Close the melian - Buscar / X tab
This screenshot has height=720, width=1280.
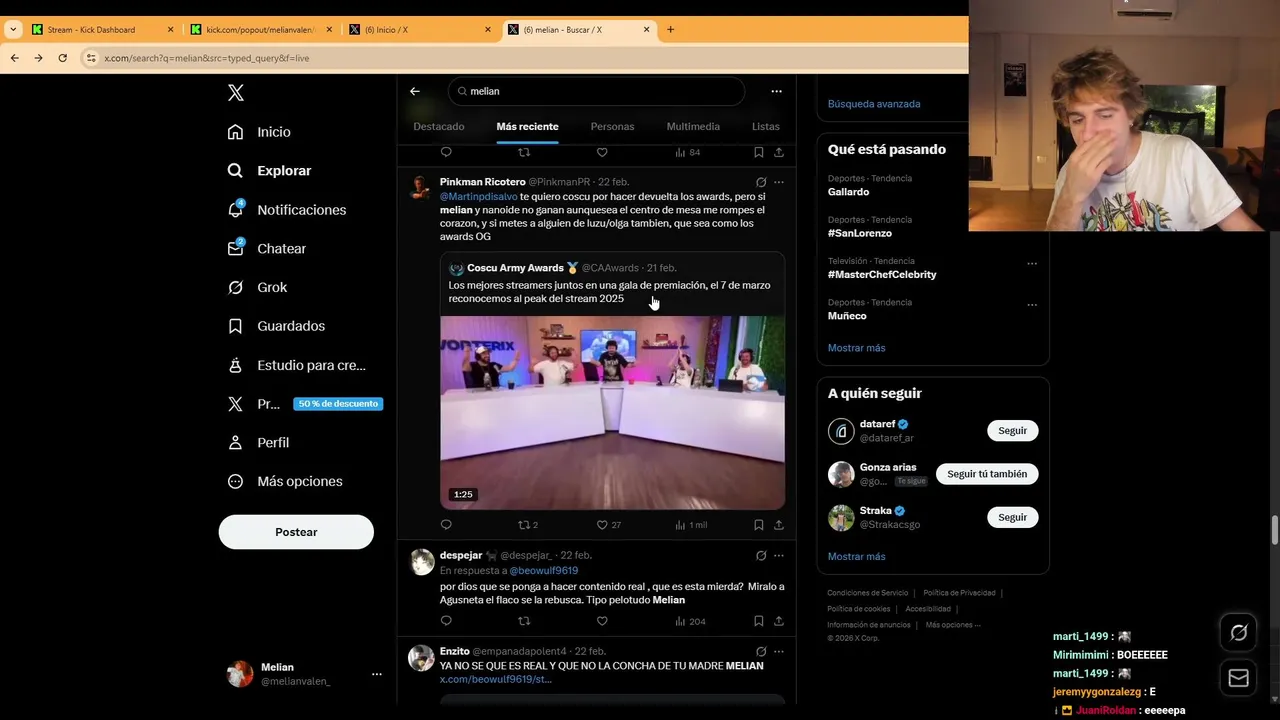pyautogui.click(x=646, y=30)
